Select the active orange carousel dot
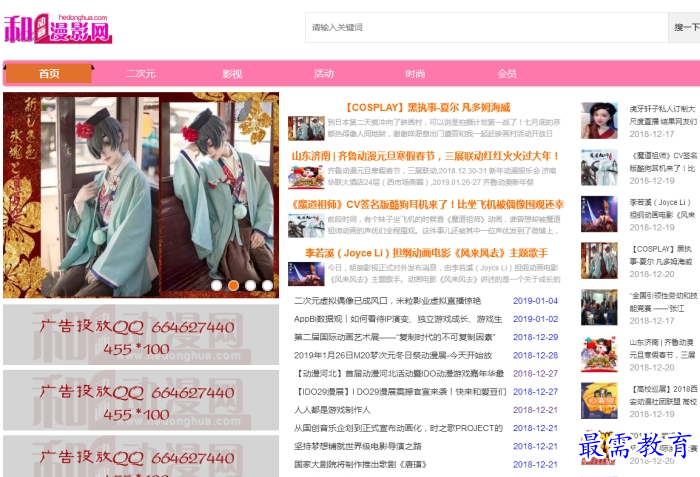Viewport: 700px width, 477px height. (233, 285)
